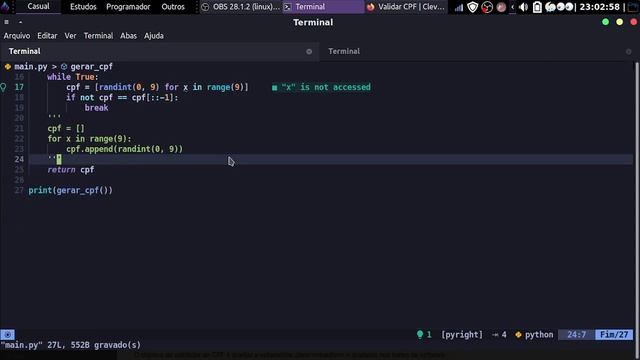Image resolution: width=640 pixels, height=360 pixels.
Task: Open the Abas menu
Action: pos(128,36)
